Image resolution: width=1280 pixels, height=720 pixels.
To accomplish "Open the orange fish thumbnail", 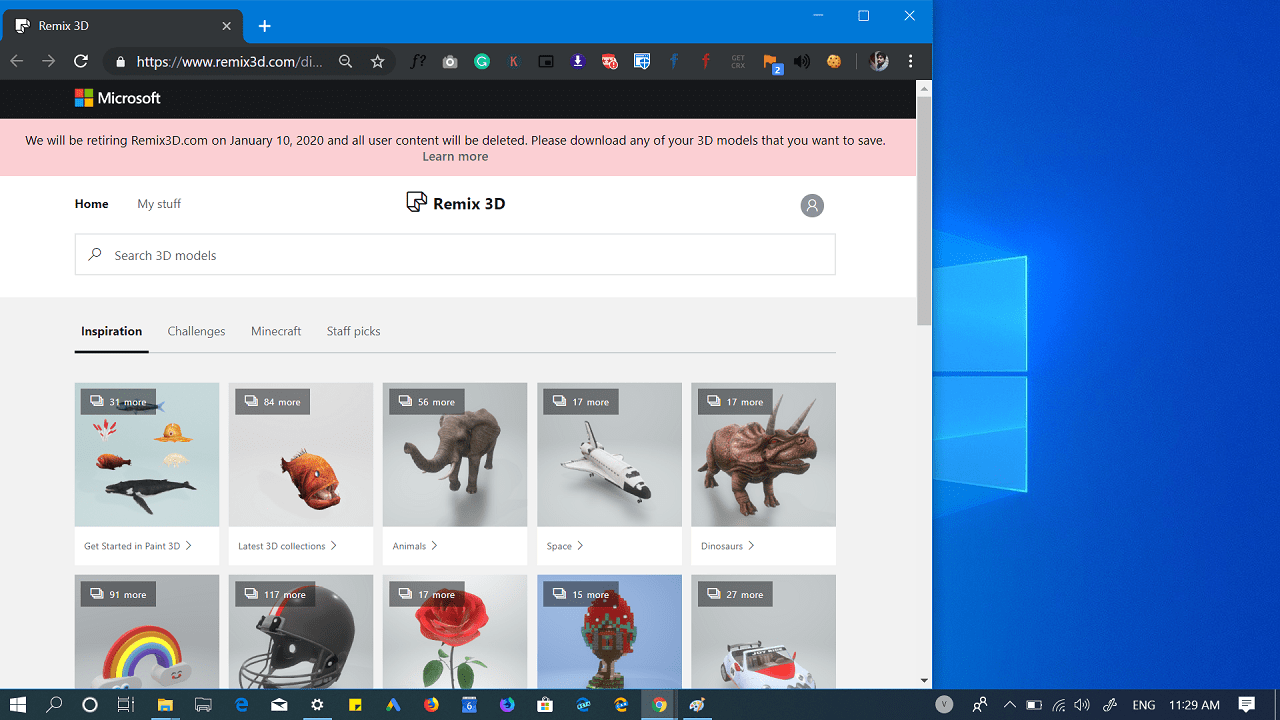I will [301, 455].
